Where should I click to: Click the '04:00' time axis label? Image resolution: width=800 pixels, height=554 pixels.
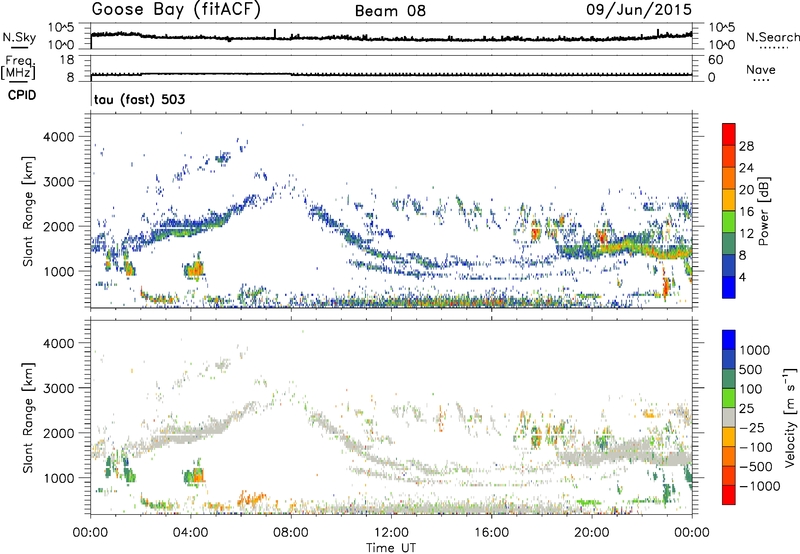pos(191,532)
